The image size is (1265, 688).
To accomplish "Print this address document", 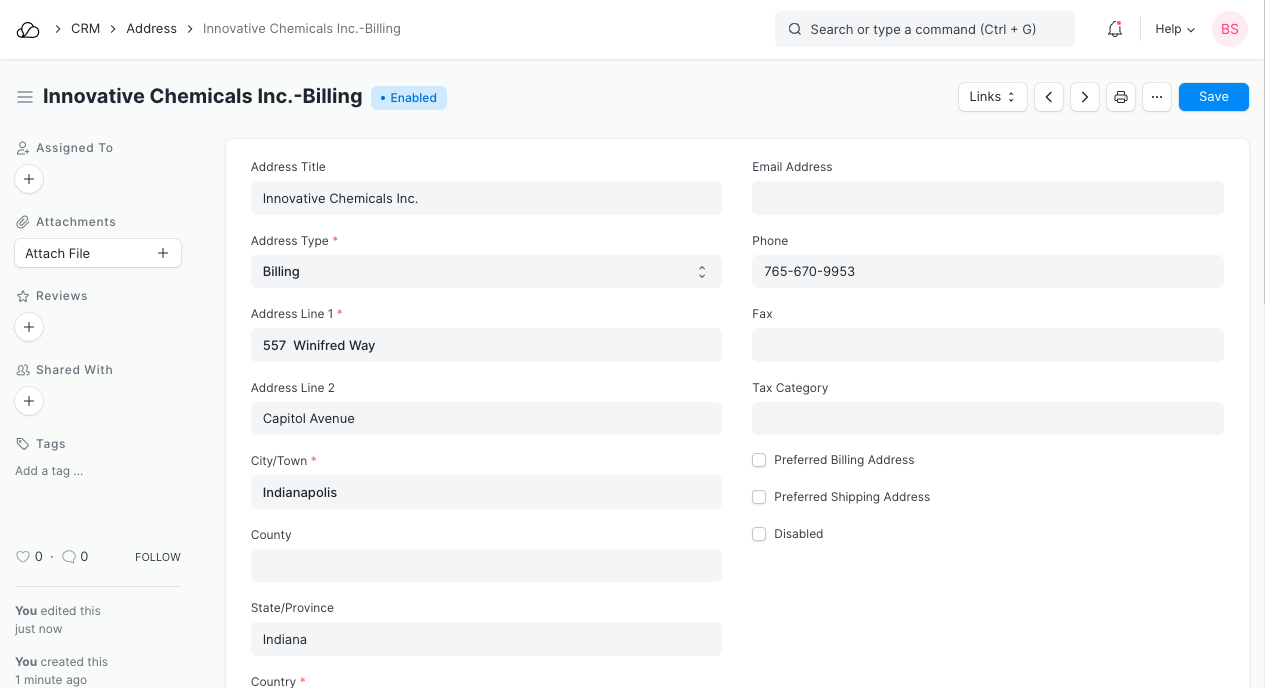I will 1121,97.
